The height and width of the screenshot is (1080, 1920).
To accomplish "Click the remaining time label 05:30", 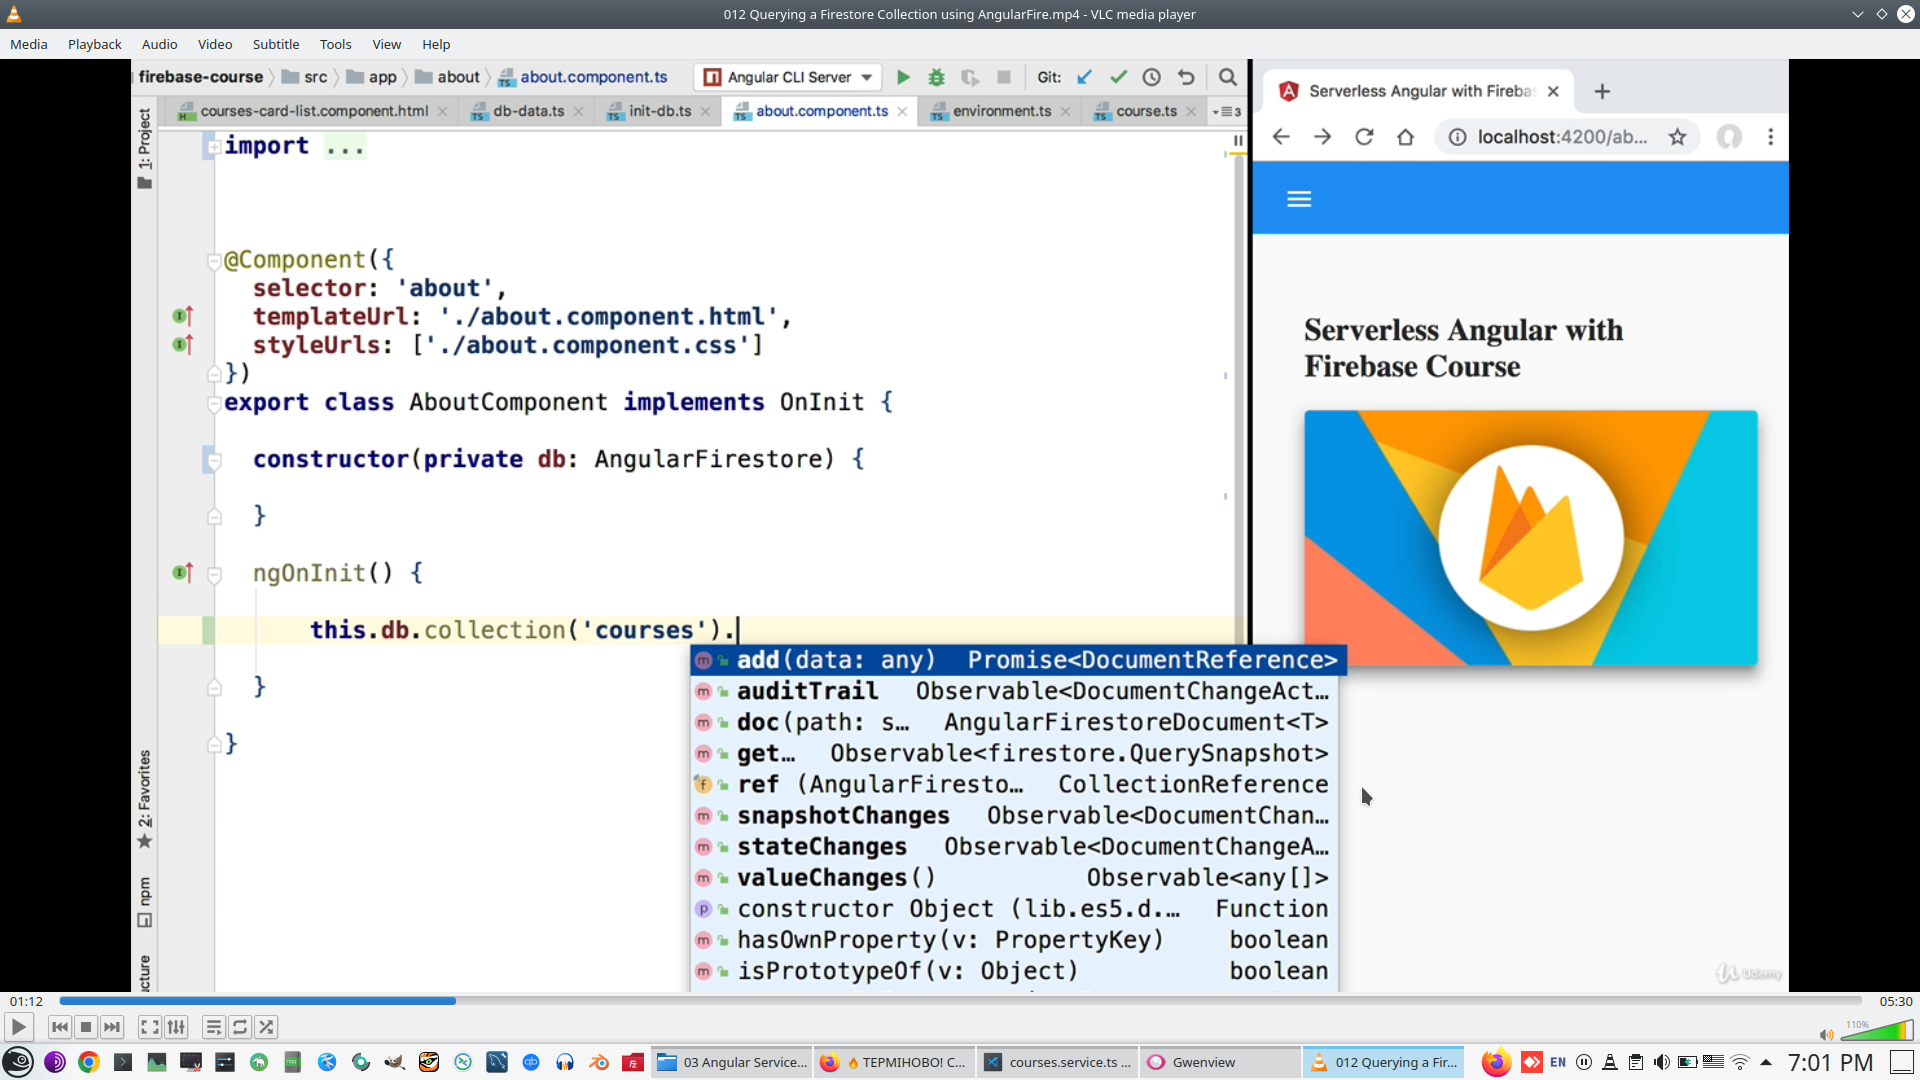I will (1895, 1001).
